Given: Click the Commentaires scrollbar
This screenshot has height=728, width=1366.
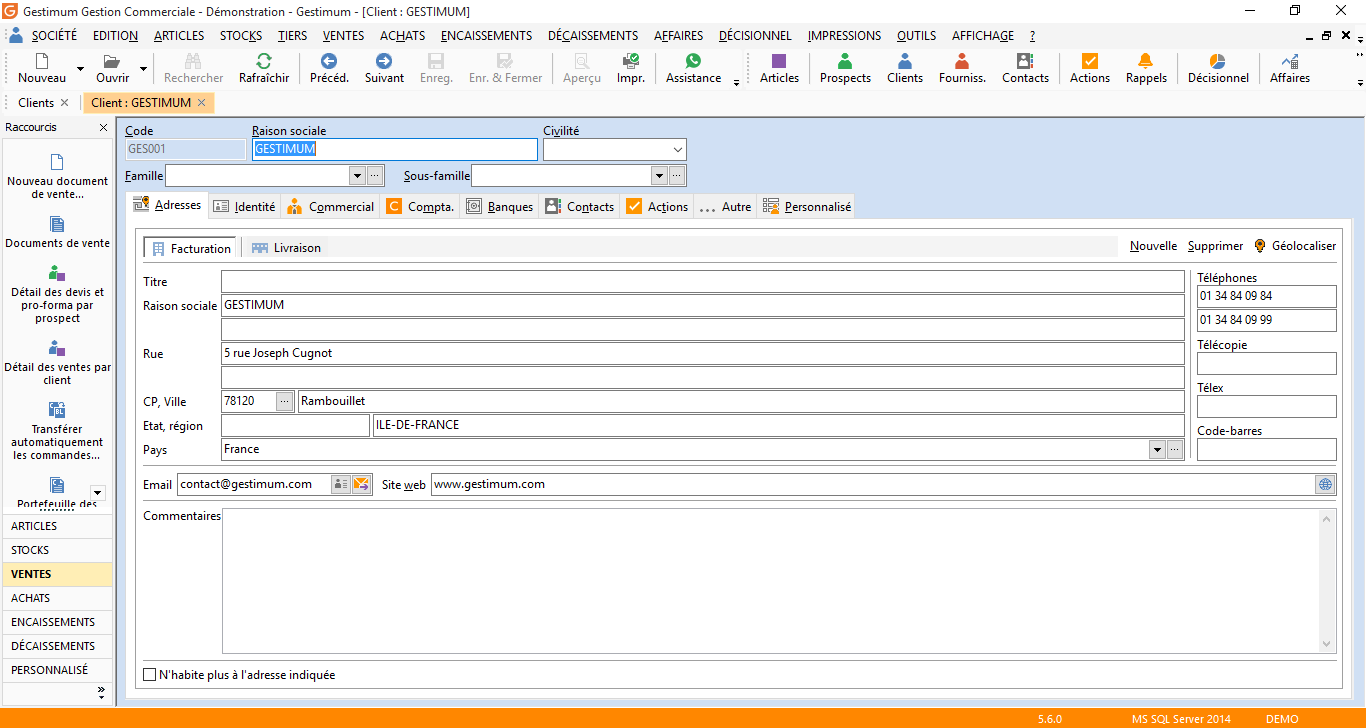Looking at the screenshot, I should click(1328, 581).
